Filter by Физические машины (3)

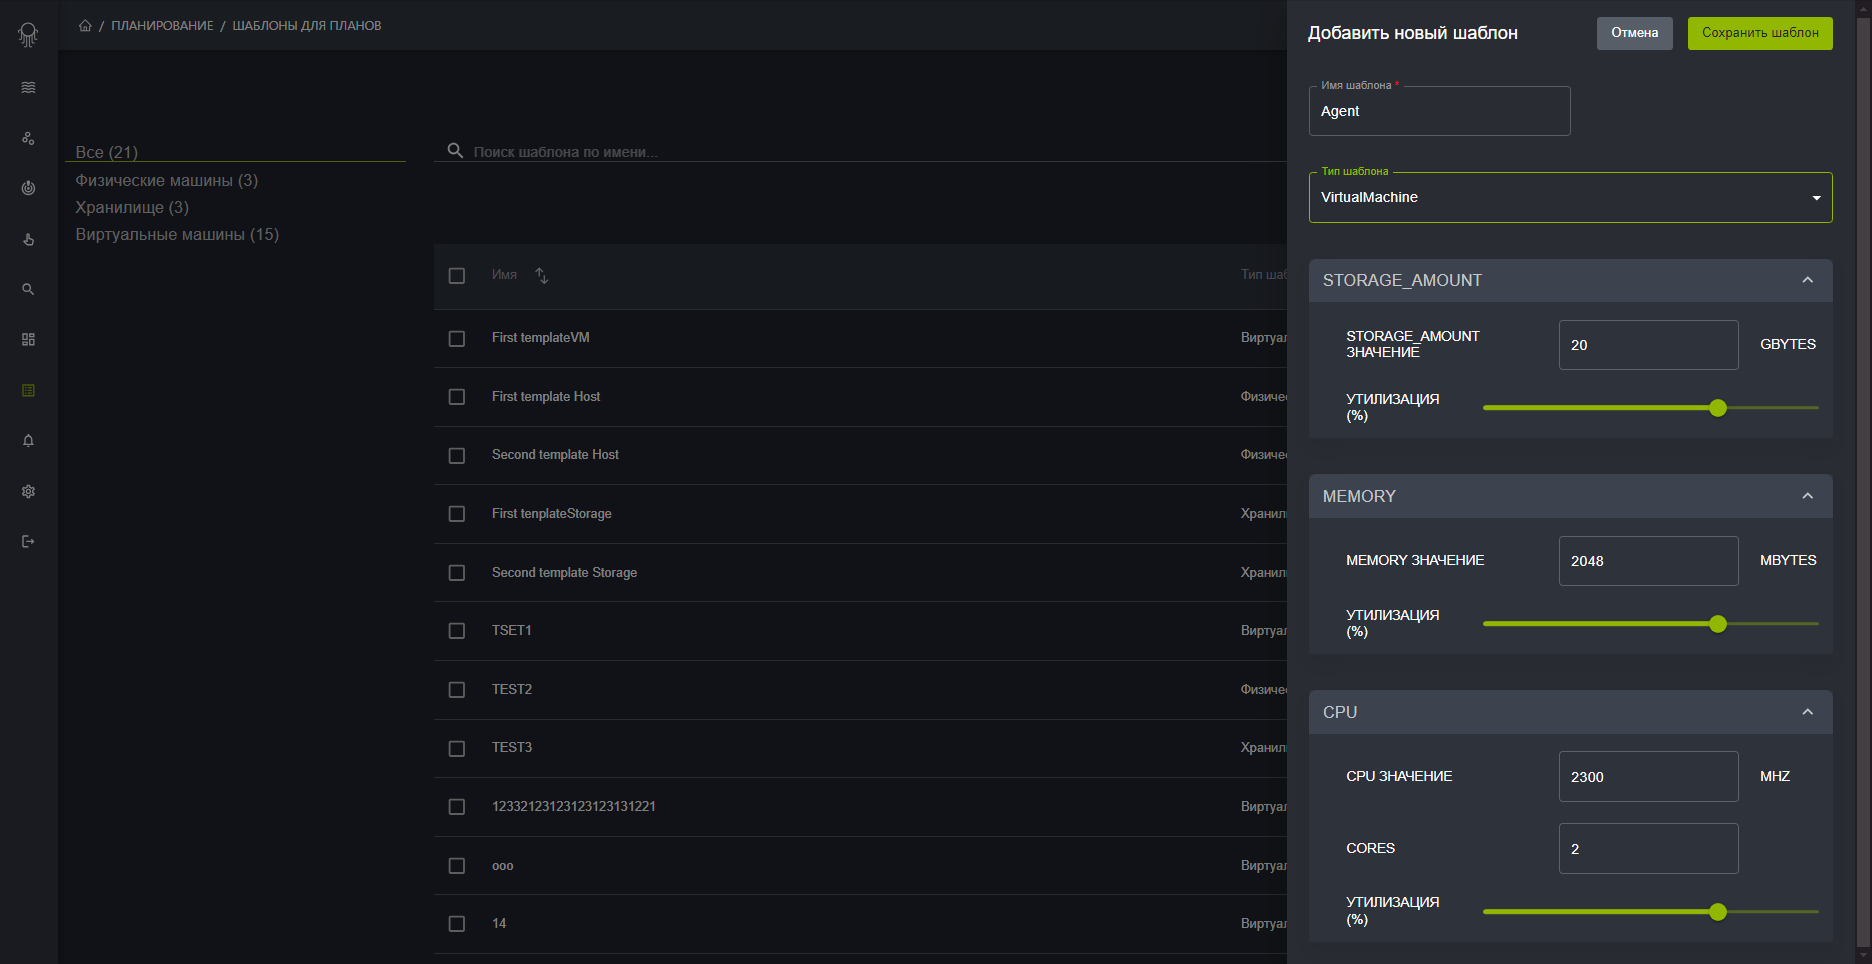(167, 180)
